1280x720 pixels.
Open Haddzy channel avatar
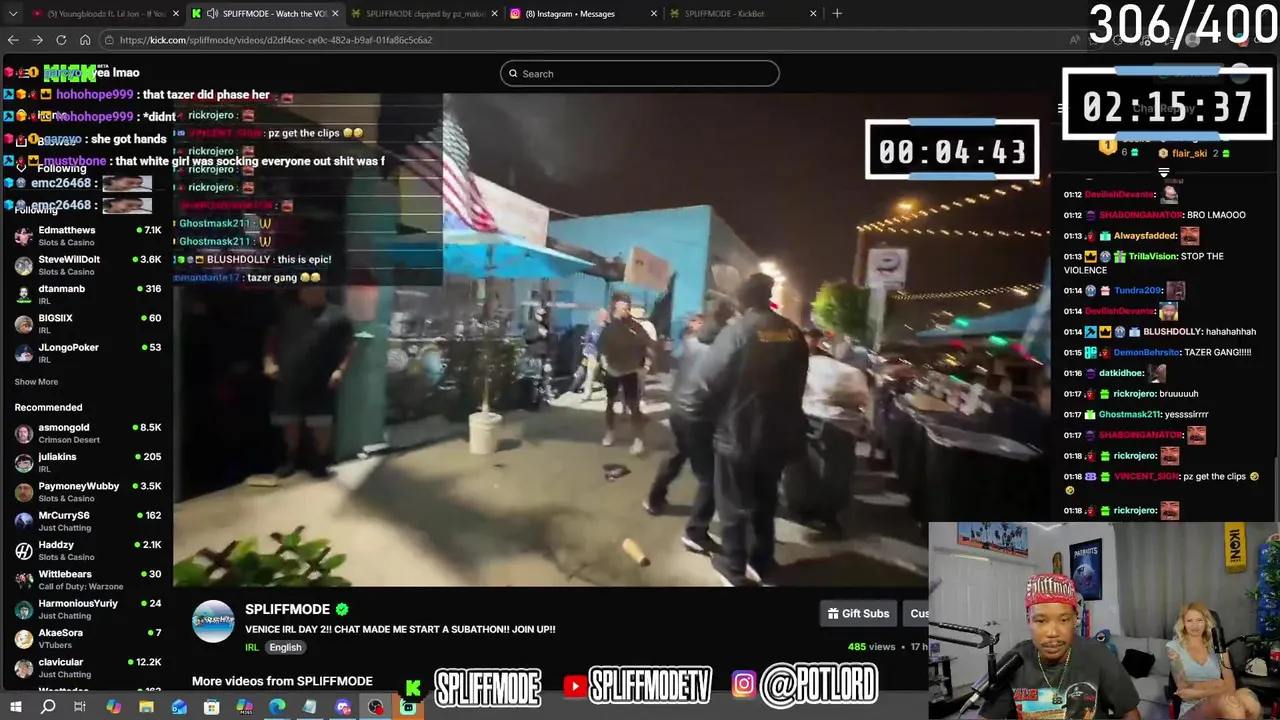(24, 550)
